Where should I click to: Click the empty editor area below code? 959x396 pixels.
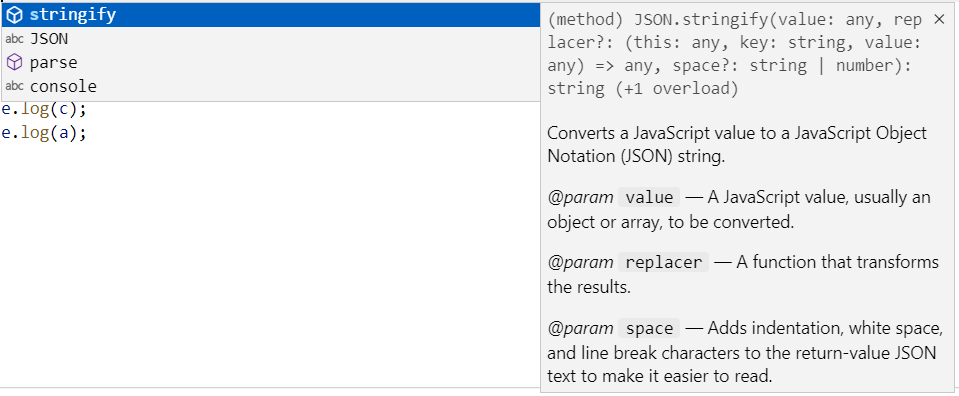coord(269,263)
